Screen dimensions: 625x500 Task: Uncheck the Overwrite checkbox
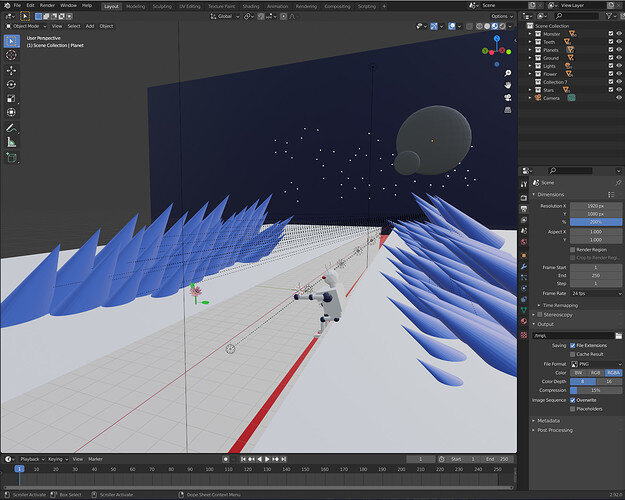click(x=573, y=400)
